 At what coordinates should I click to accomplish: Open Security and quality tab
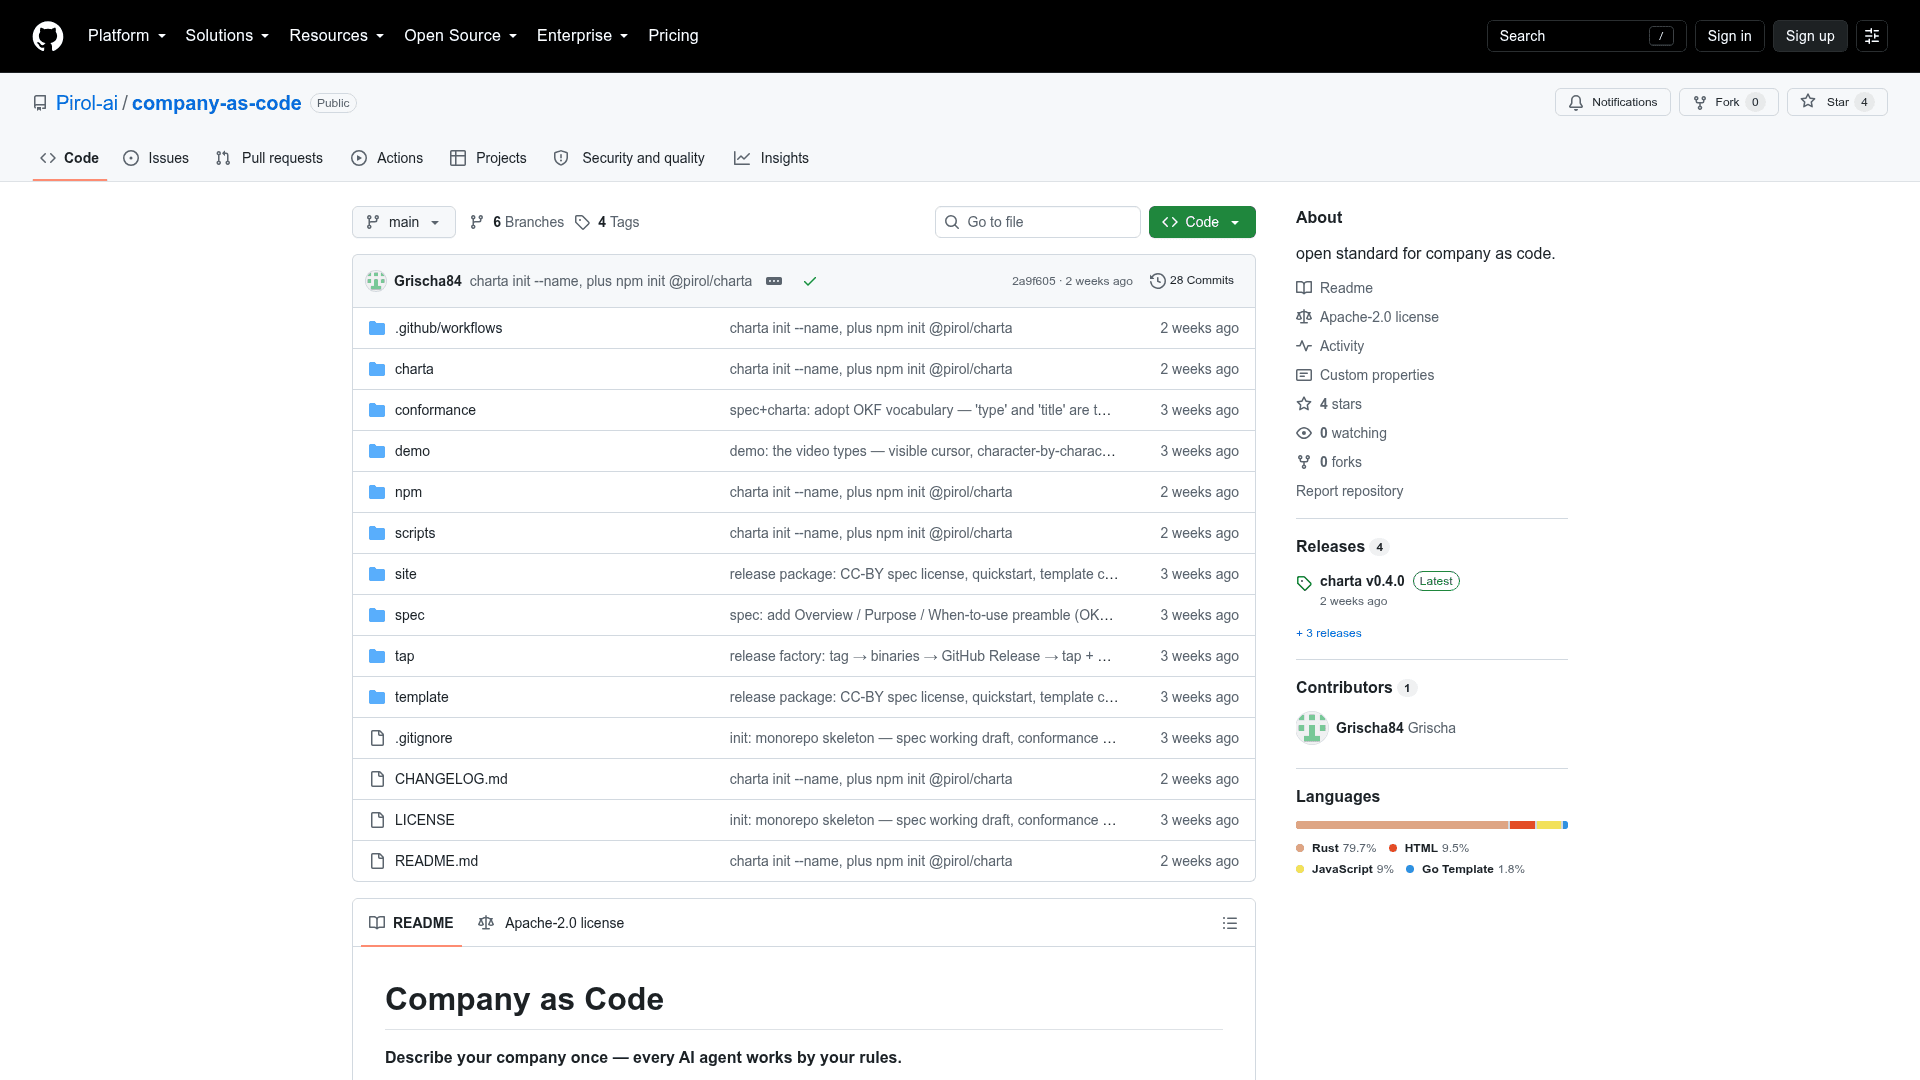point(629,158)
